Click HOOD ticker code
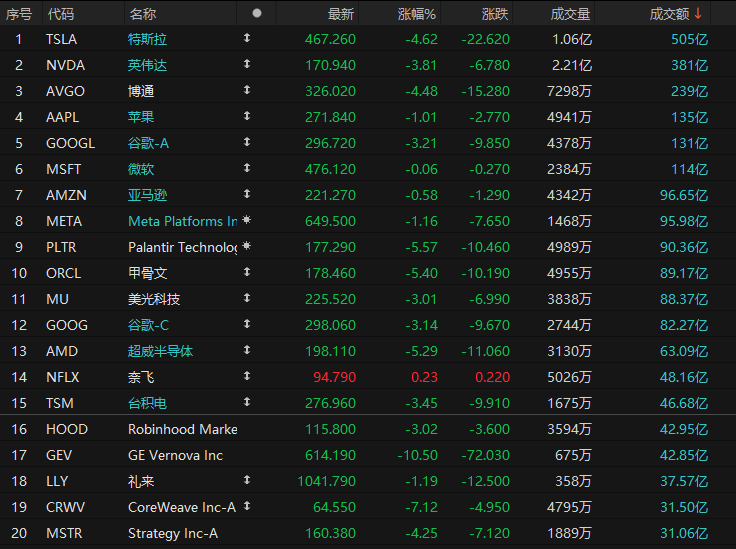 point(67,429)
